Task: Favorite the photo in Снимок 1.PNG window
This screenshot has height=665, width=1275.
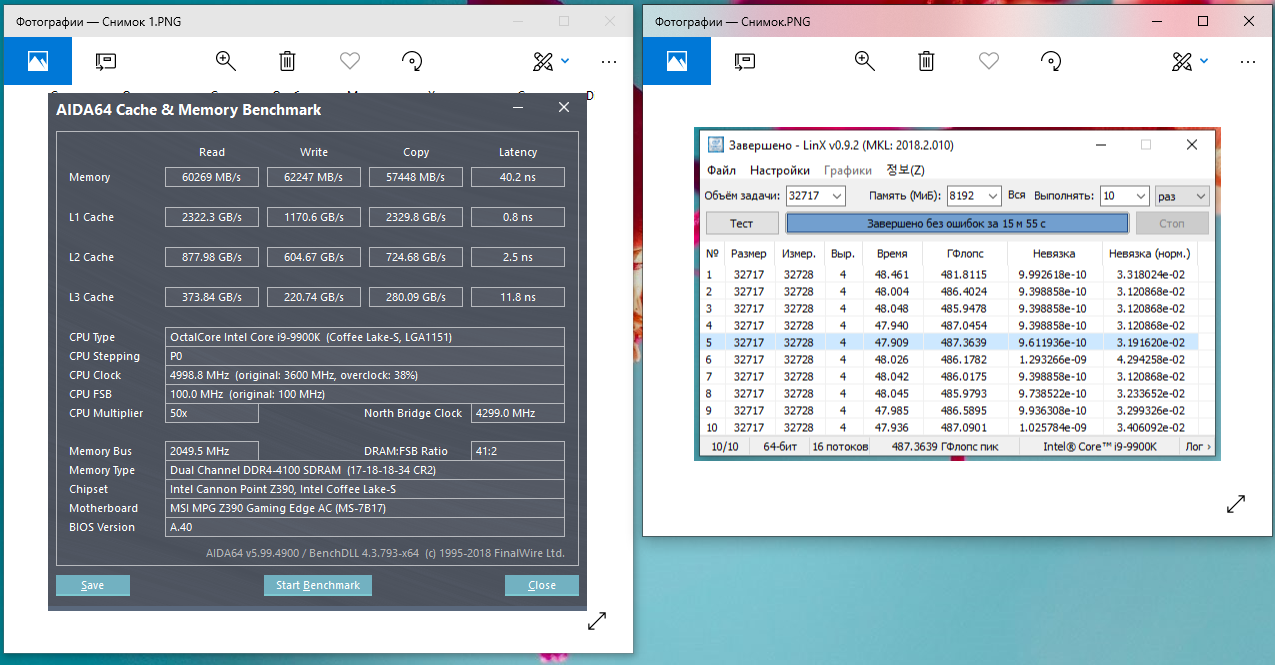Action: pyautogui.click(x=349, y=61)
